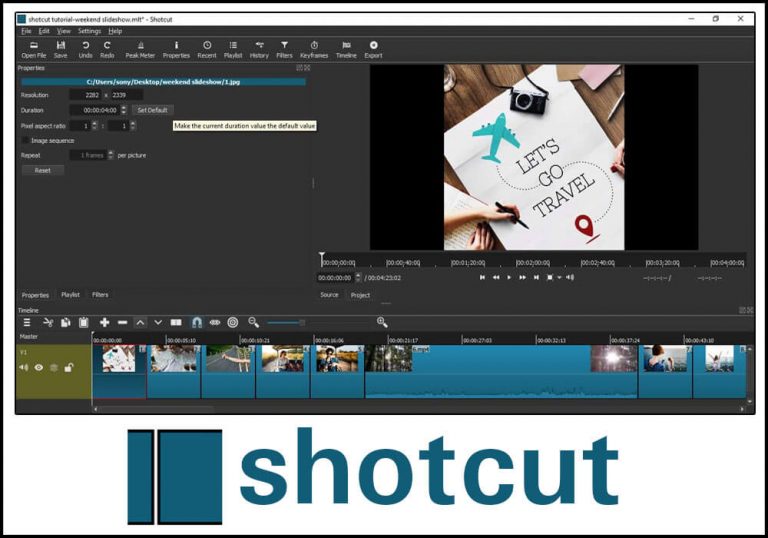Lift the clip with the up-chevron icon

click(x=140, y=322)
